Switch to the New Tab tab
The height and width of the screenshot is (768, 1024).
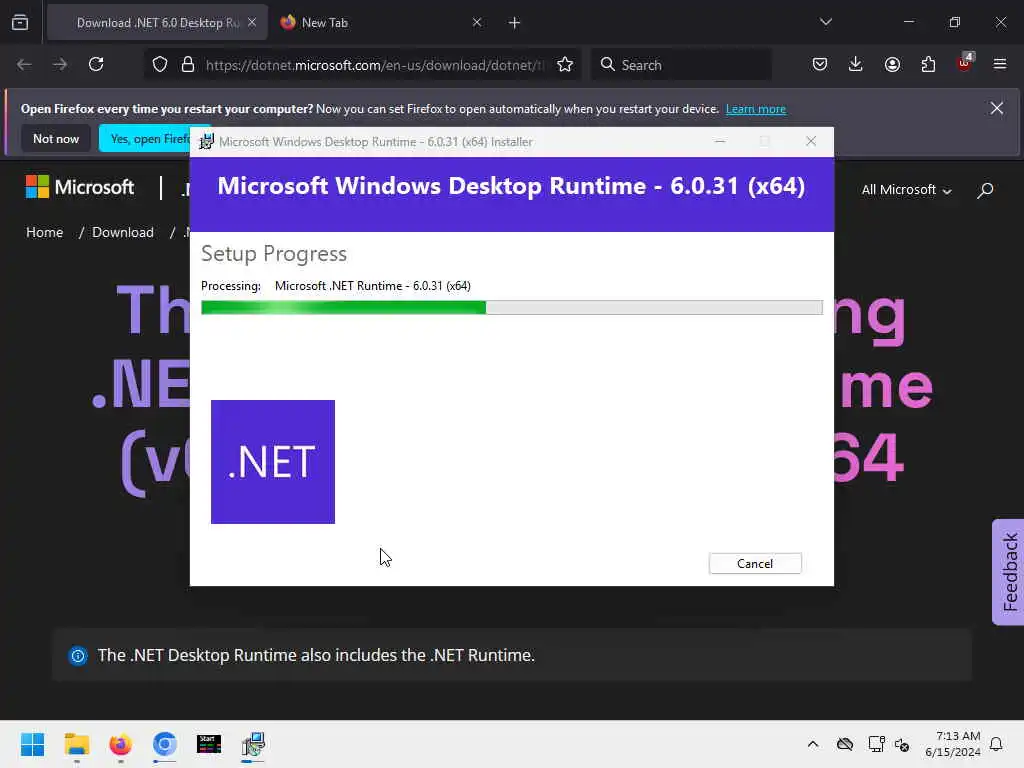(381, 23)
